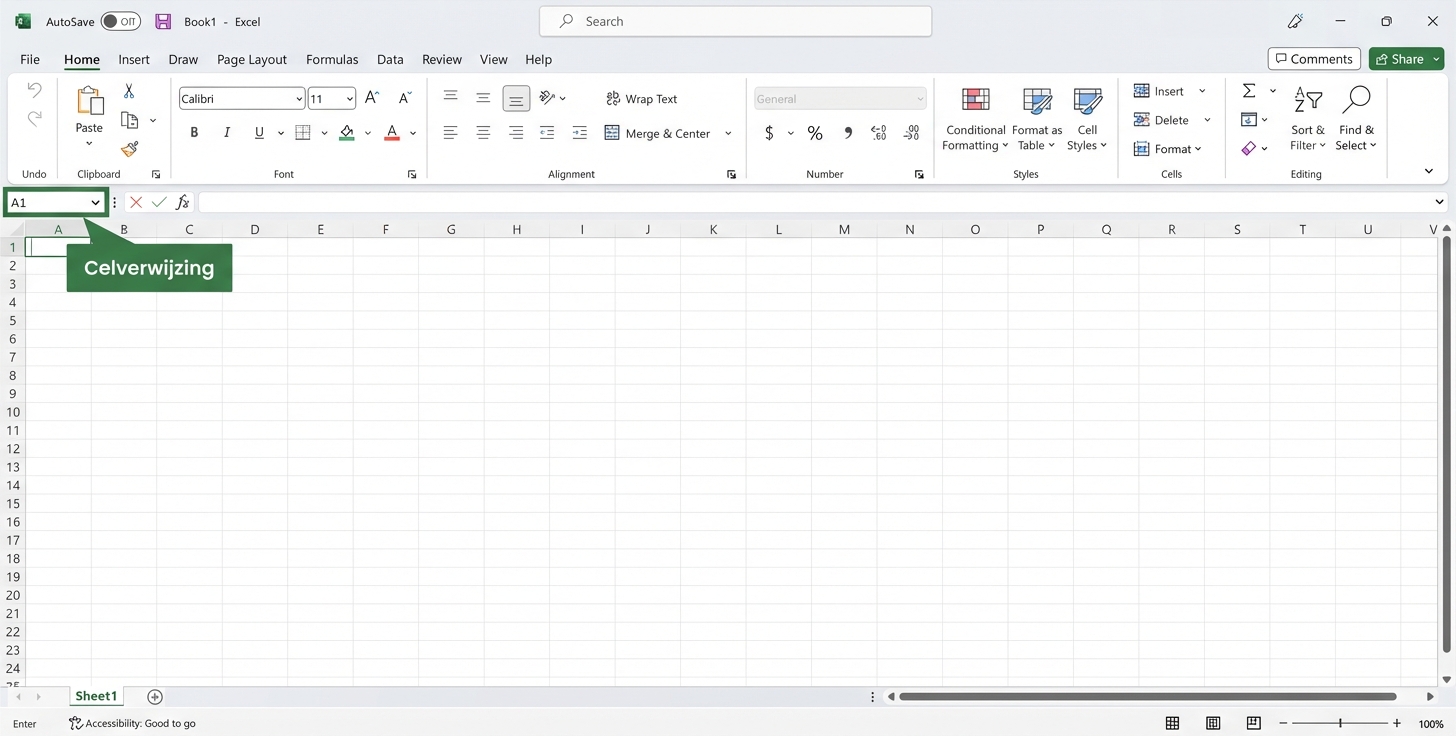
Task: Apply Percent number style
Action: 814,132
